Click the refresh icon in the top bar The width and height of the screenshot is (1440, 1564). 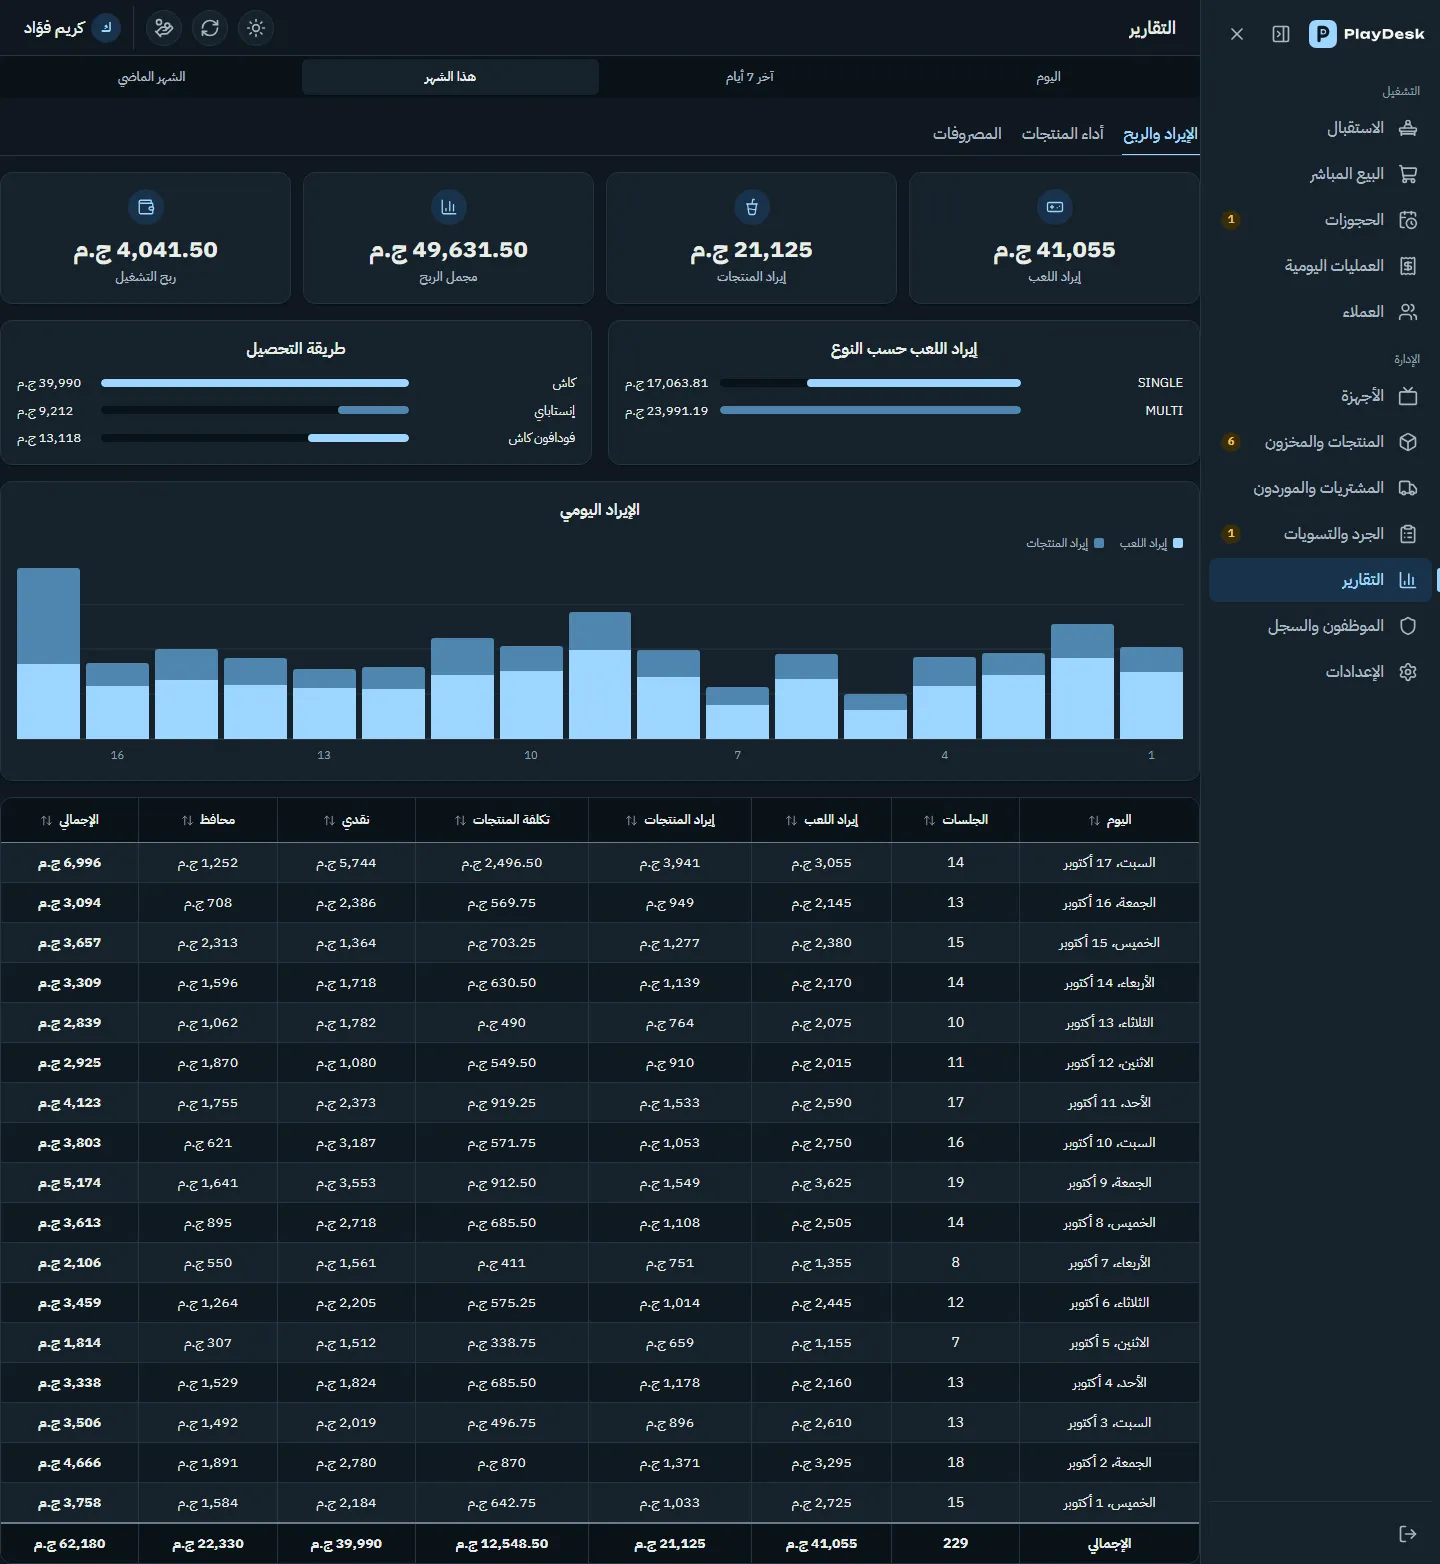tap(210, 28)
